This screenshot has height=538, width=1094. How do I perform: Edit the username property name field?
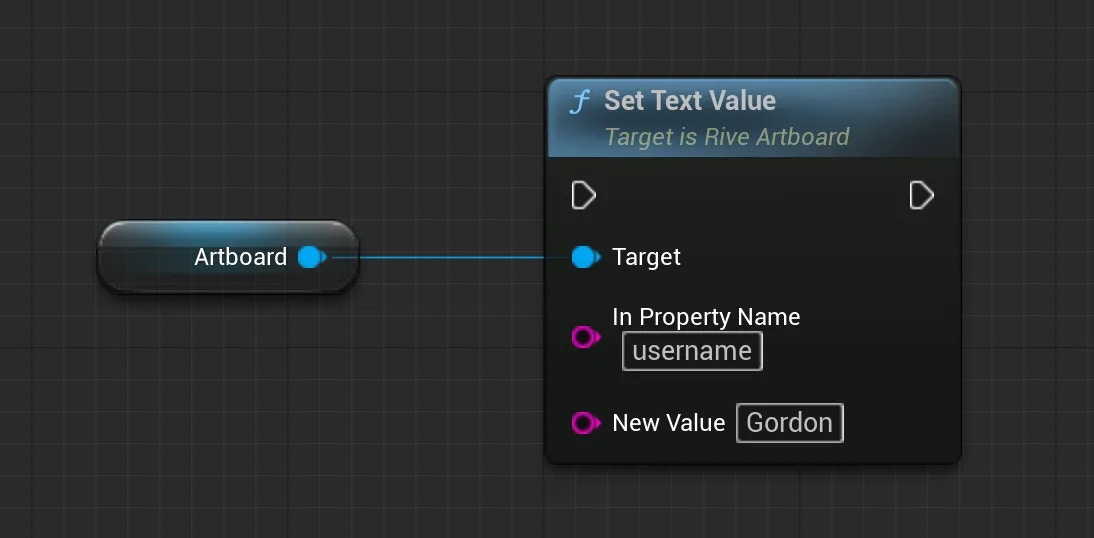[692, 351]
